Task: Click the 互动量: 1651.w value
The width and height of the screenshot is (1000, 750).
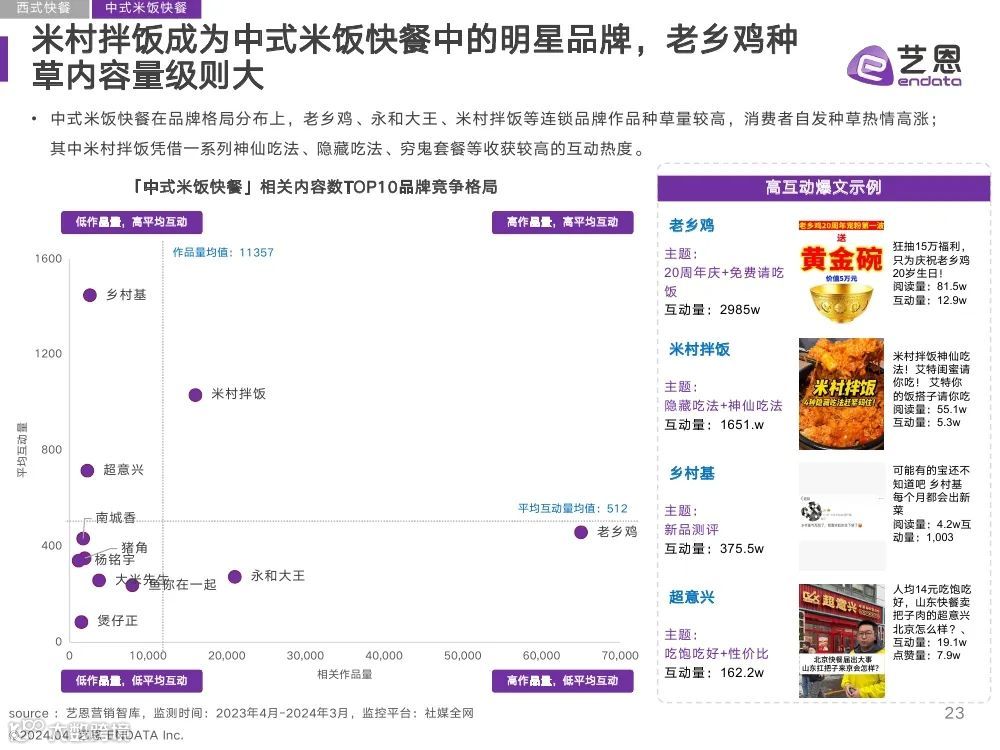Action: pos(714,425)
